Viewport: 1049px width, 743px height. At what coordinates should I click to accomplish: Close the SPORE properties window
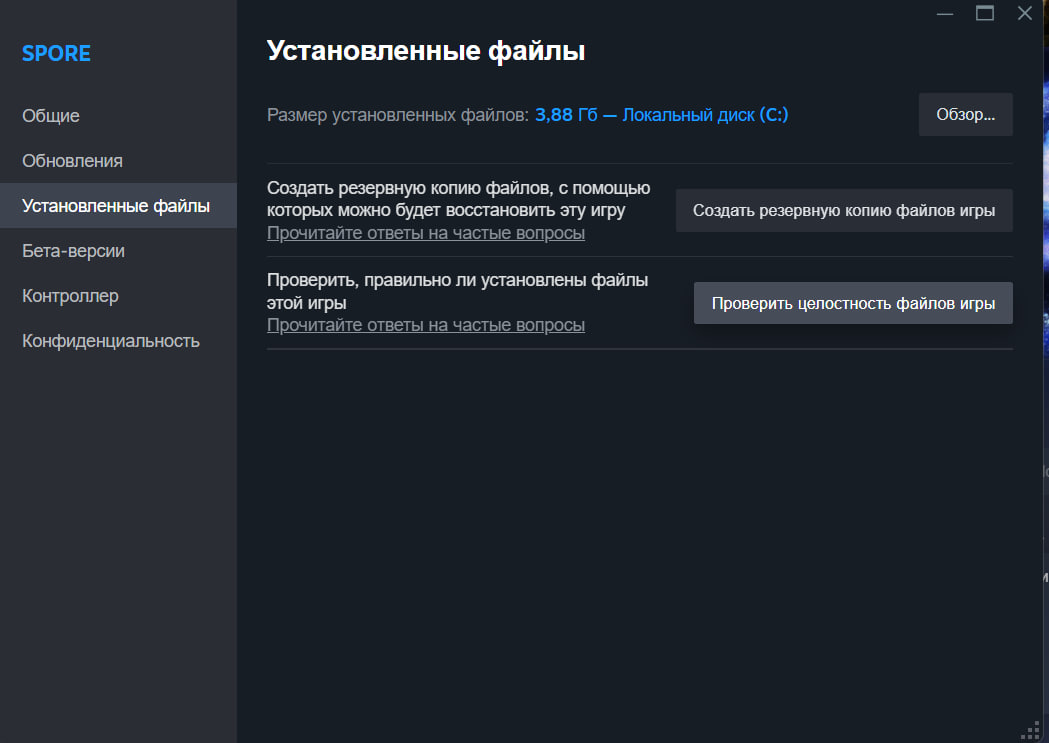coord(1024,13)
